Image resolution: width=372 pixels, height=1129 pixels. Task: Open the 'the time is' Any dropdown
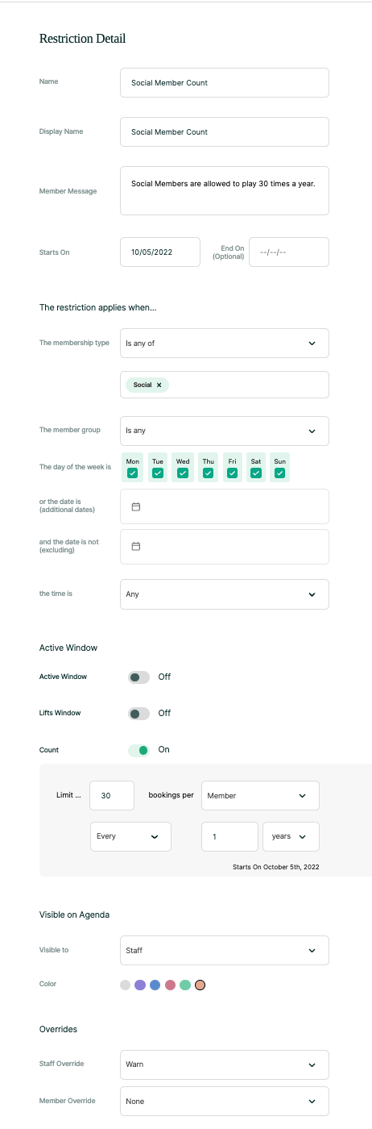coord(224,595)
